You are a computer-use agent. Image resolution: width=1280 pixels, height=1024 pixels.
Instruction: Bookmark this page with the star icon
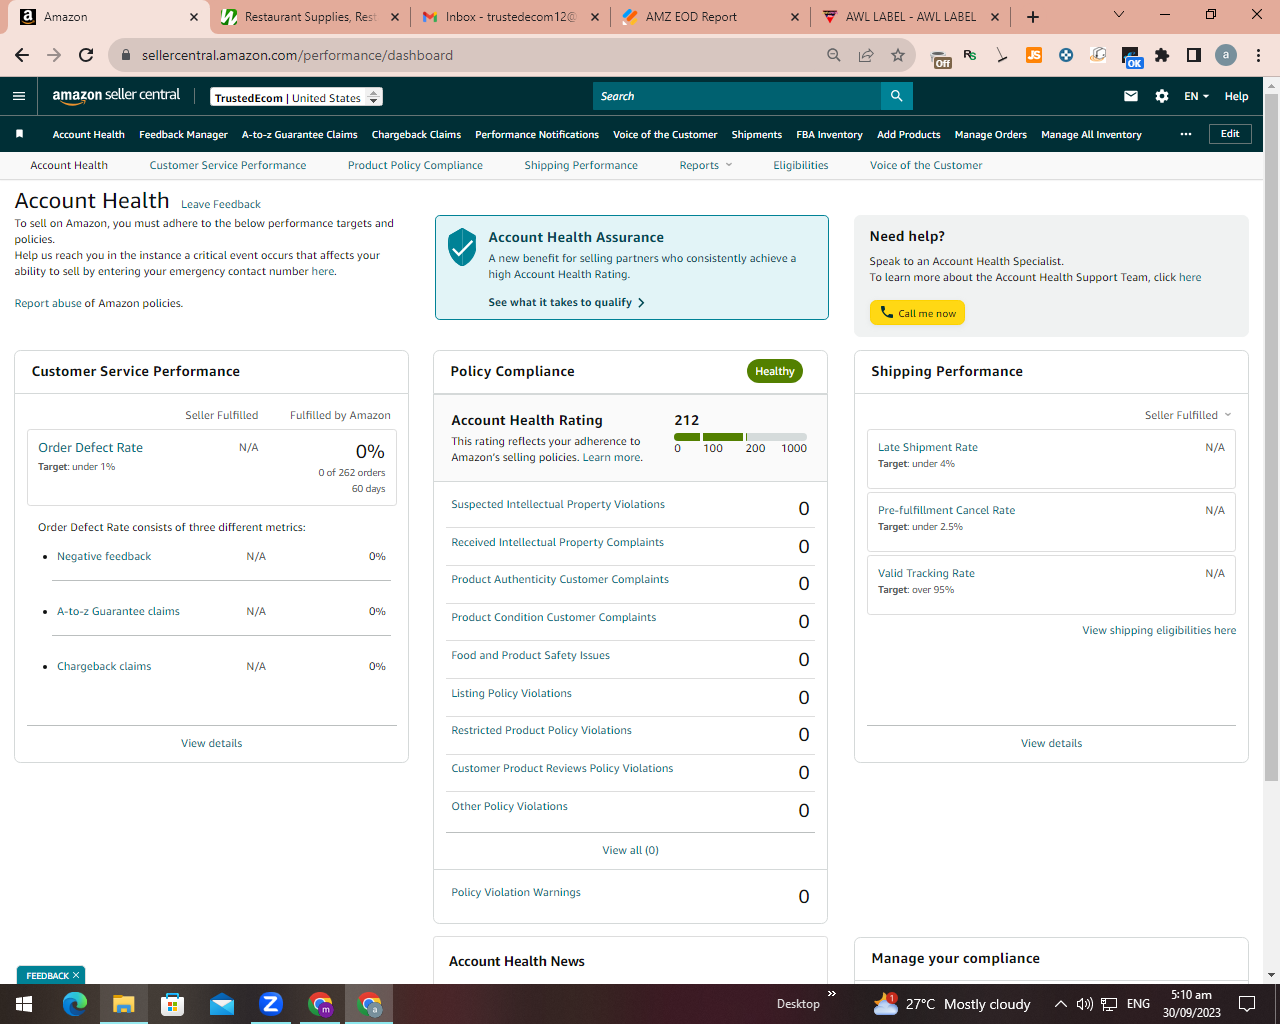click(x=898, y=55)
